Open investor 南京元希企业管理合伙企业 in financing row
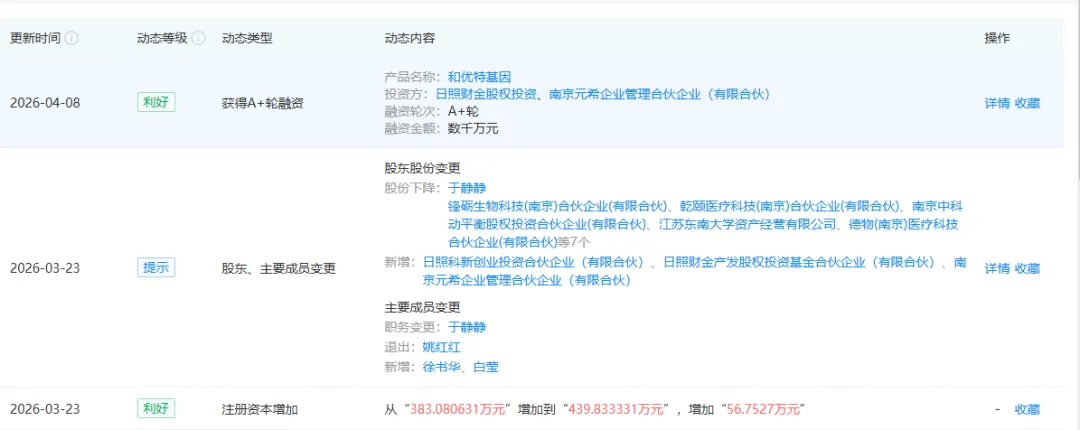The height and width of the screenshot is (430, 1080). pos(659,94)
